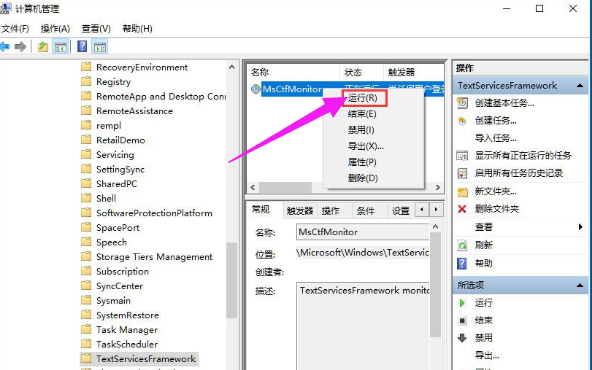Click the details pane scrollbar up arrow

tap(435, 227)
